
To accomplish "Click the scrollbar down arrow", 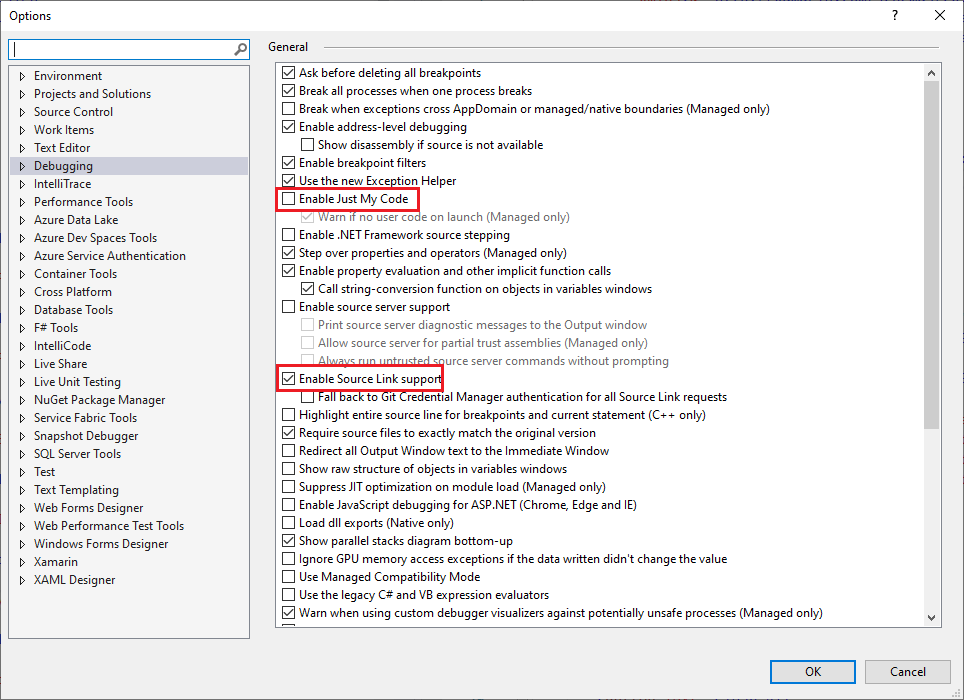I will [x=931, y=618].
